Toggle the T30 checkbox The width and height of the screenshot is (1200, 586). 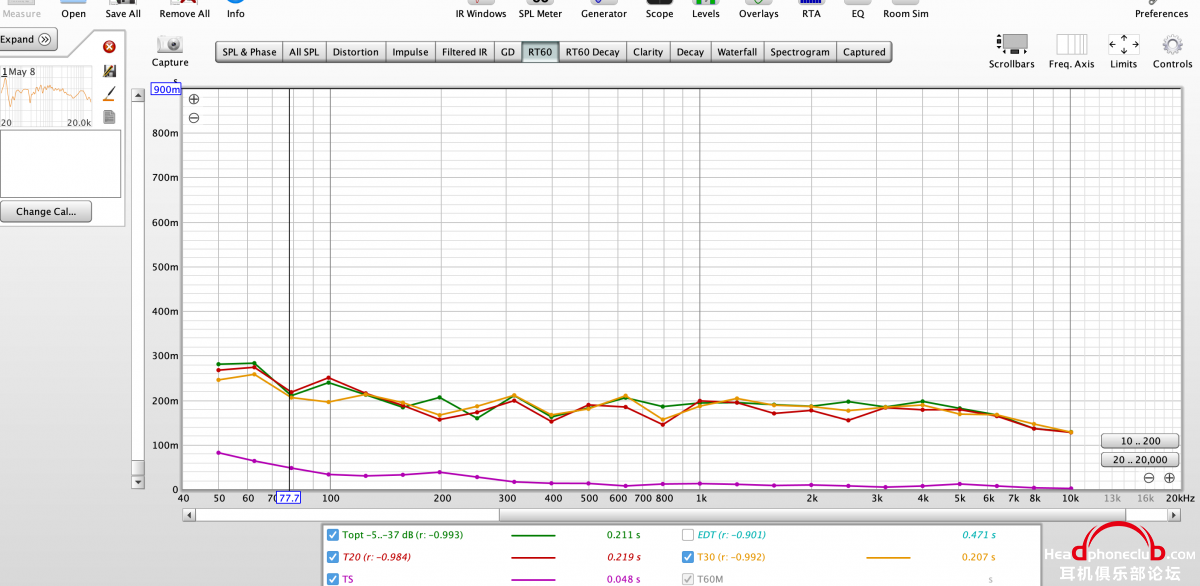[x=688, y=557]
